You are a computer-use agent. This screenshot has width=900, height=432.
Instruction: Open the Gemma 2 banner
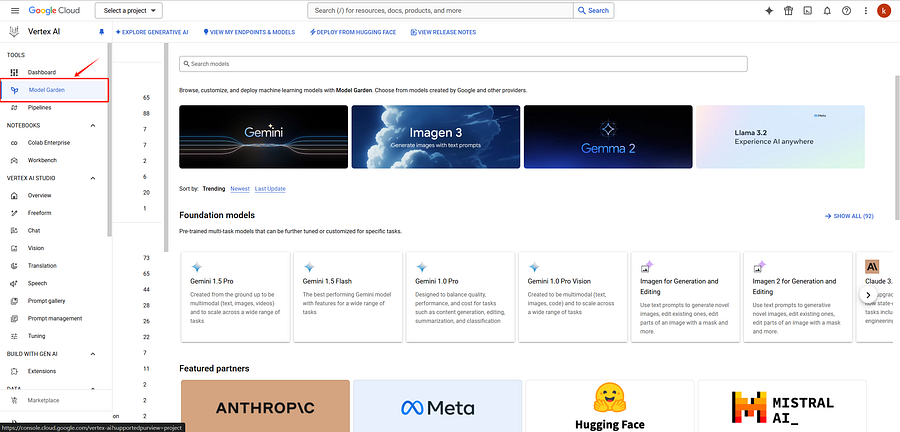coord(608,137)
